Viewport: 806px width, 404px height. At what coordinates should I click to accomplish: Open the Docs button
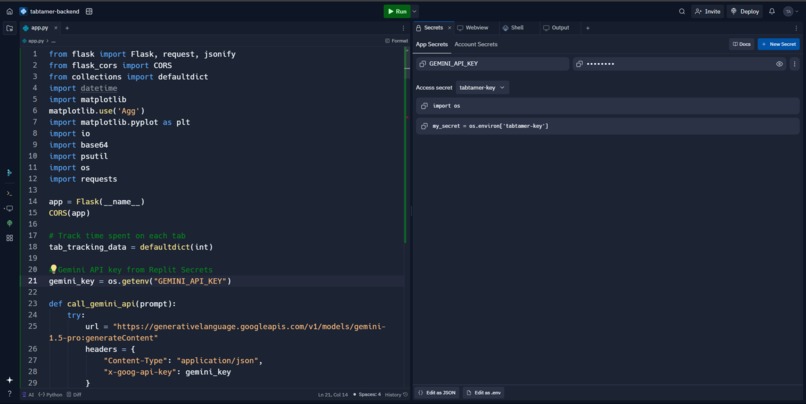741,44
